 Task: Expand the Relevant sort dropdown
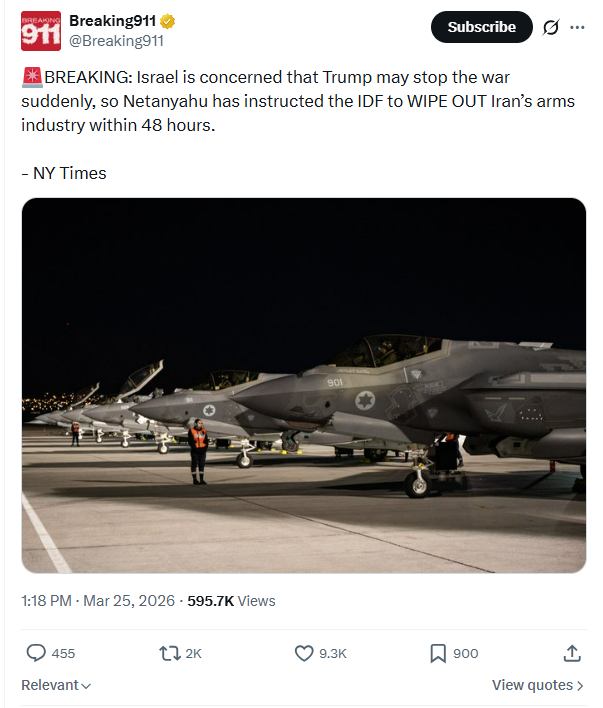click(x=56, y=685)
